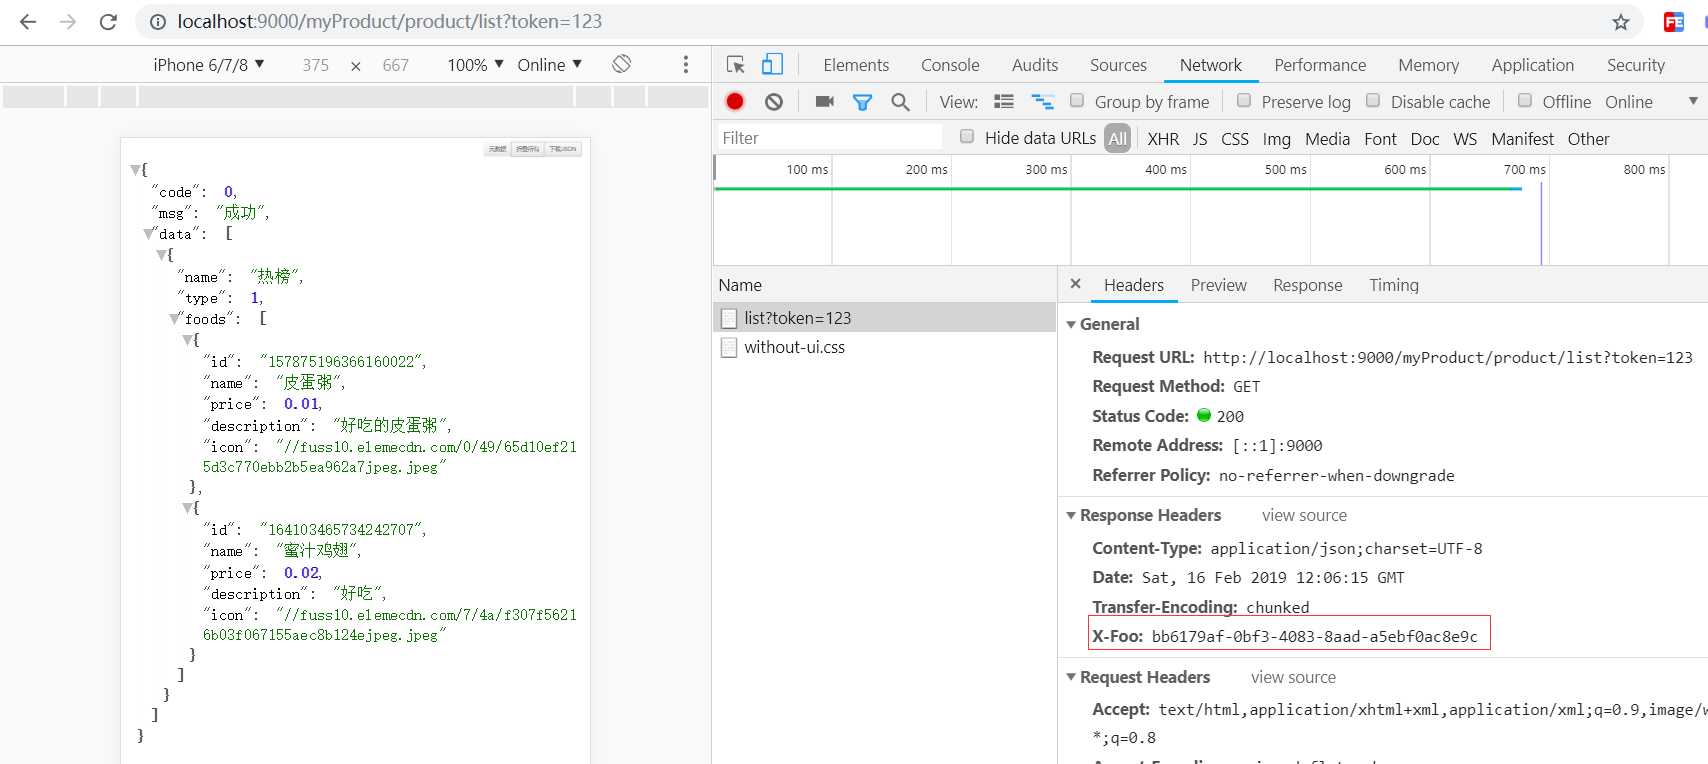Select the without-ui.css request row
1708x764 pixels.
(x=885, y=347)
